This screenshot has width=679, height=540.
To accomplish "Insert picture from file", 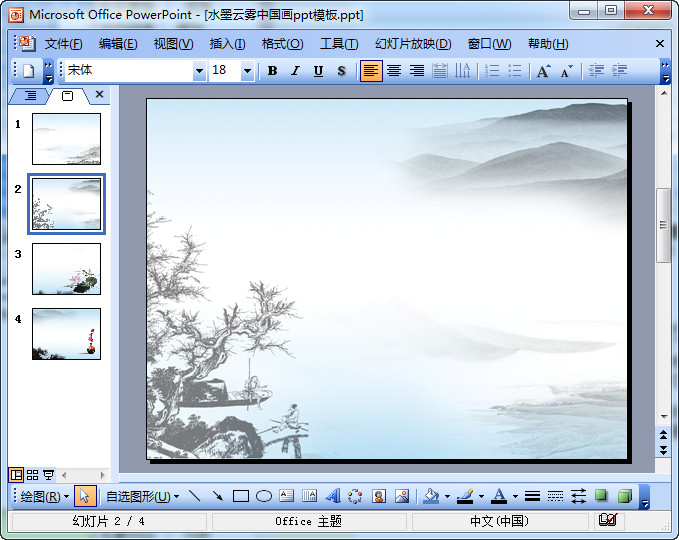I will [402, 496].
